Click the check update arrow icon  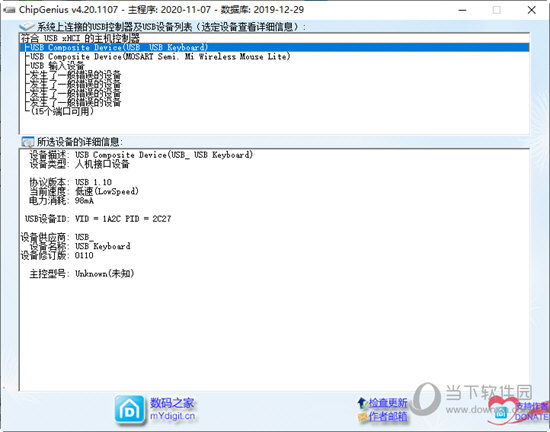coord(362,403)
